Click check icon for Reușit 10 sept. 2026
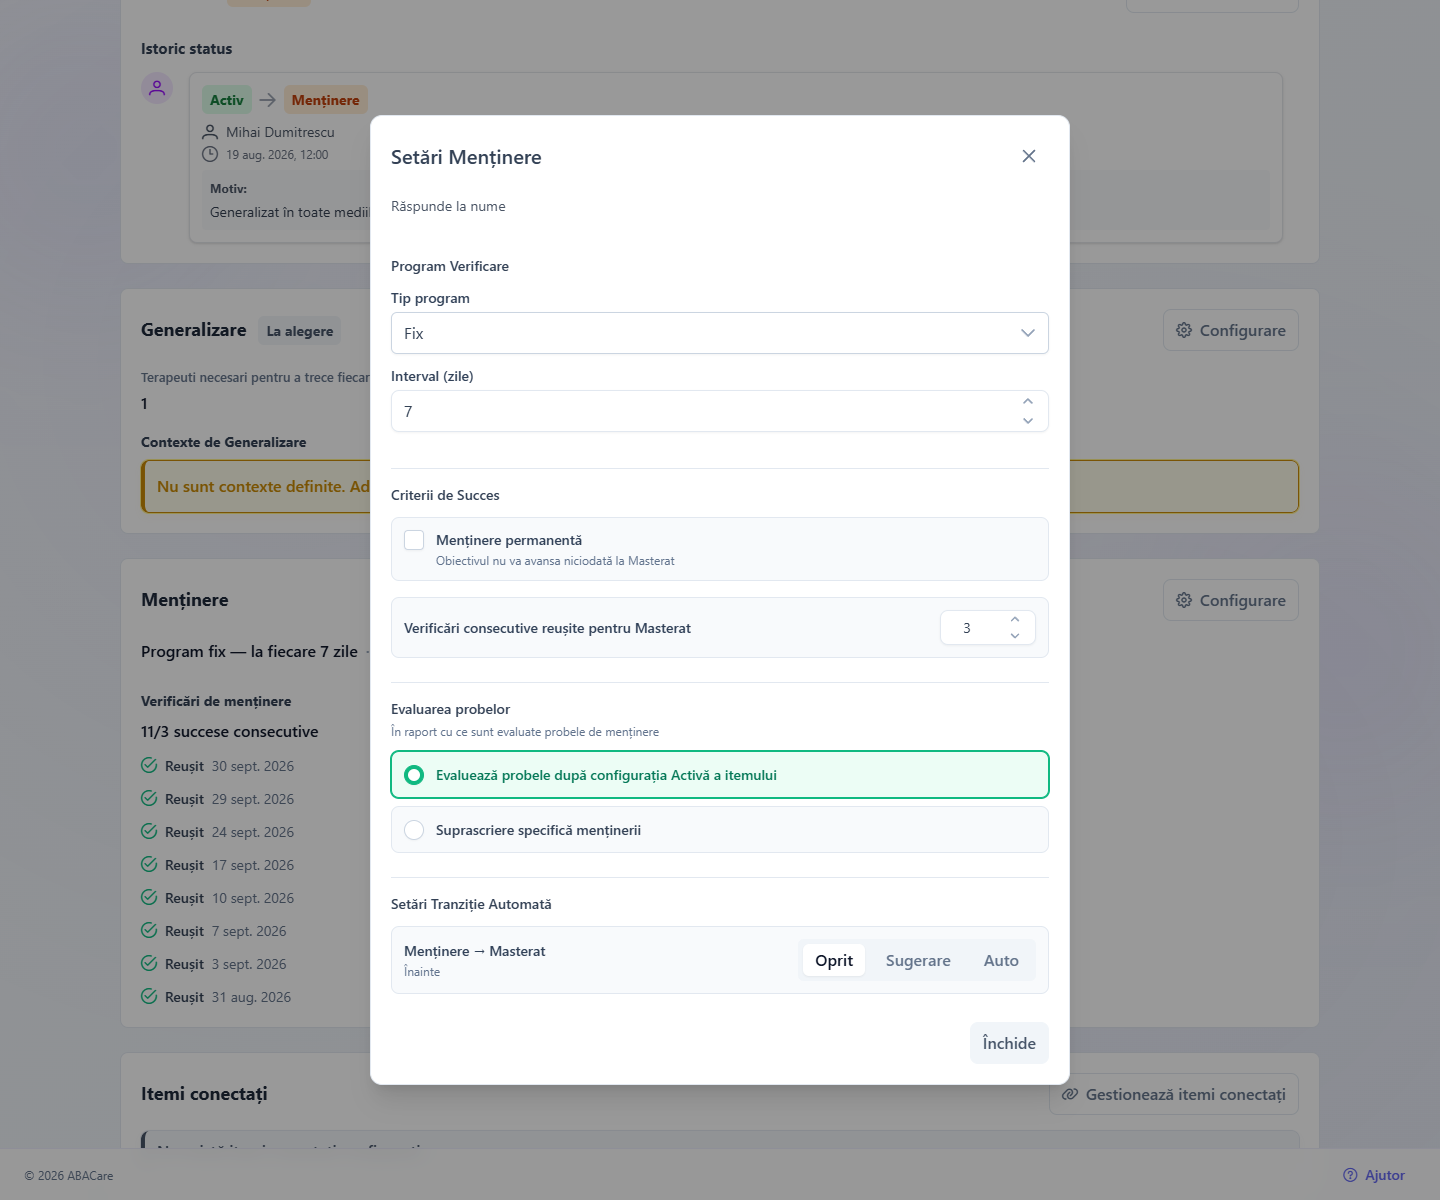The image size is (1440, 1200). point(149,897)
